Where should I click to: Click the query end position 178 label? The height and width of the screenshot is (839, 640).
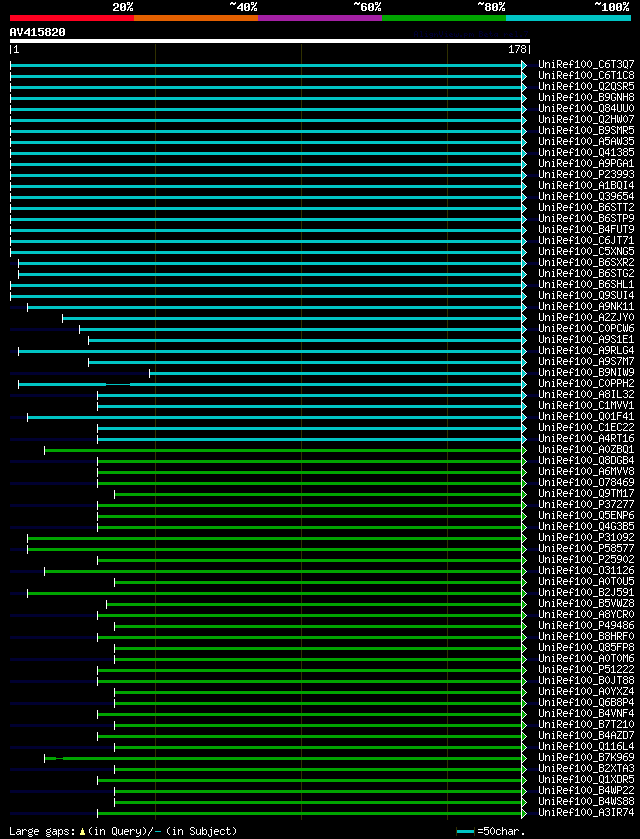click(x=519, y=50)
